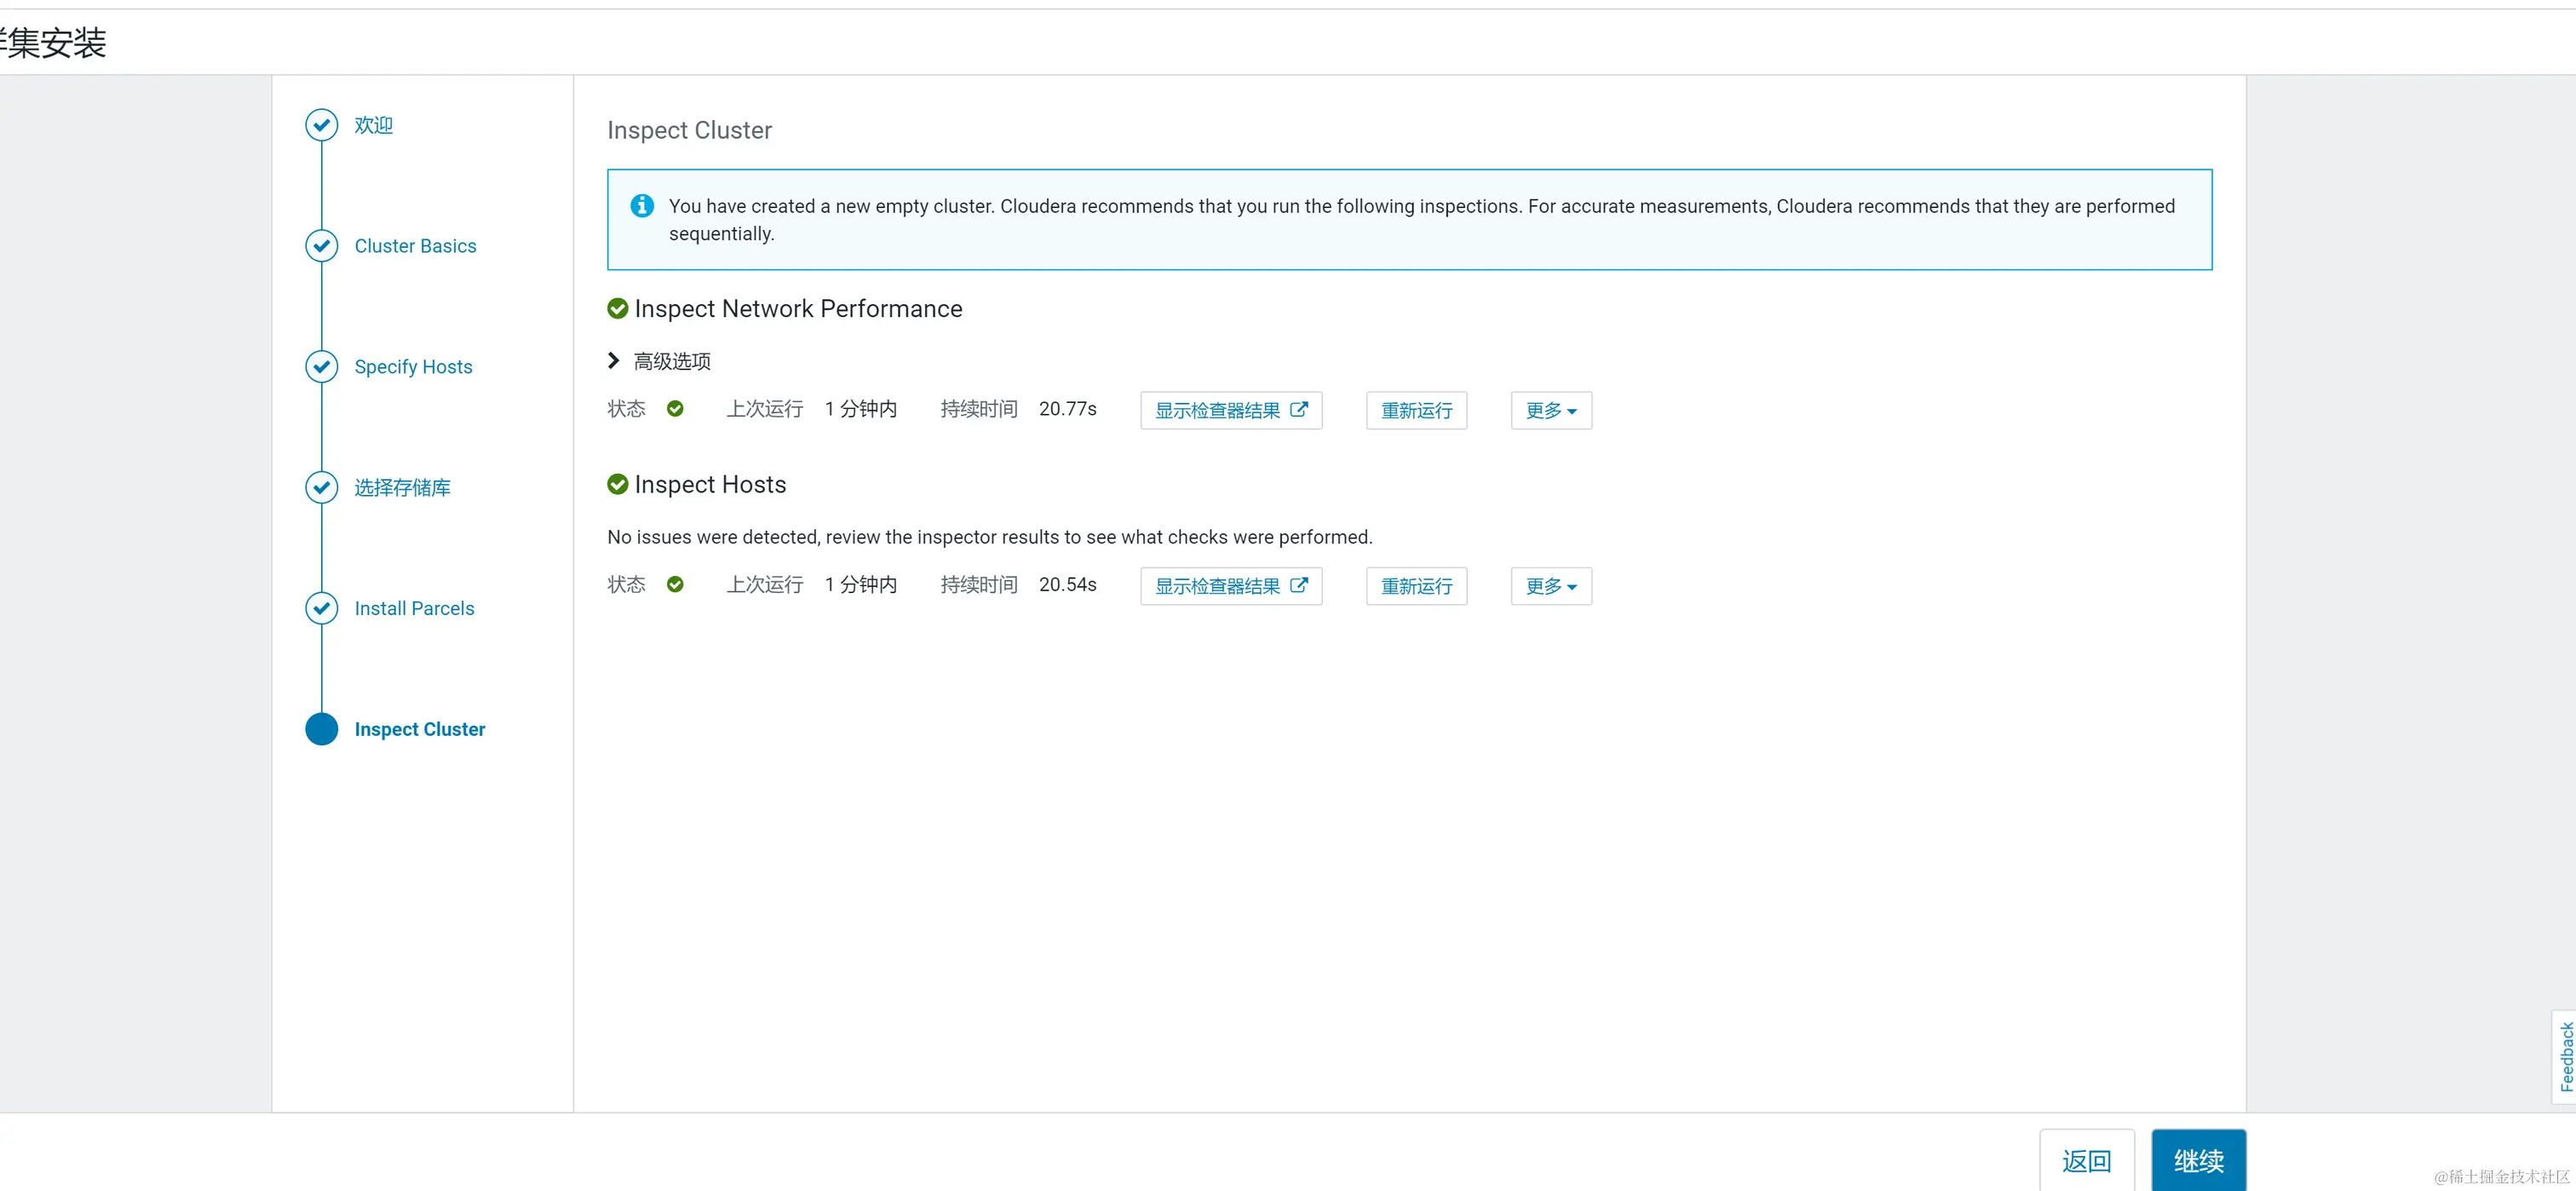This screenshot has height=1191, width=2576.
Task: Open the Specify Hosts wizard step
Action: 413,367
